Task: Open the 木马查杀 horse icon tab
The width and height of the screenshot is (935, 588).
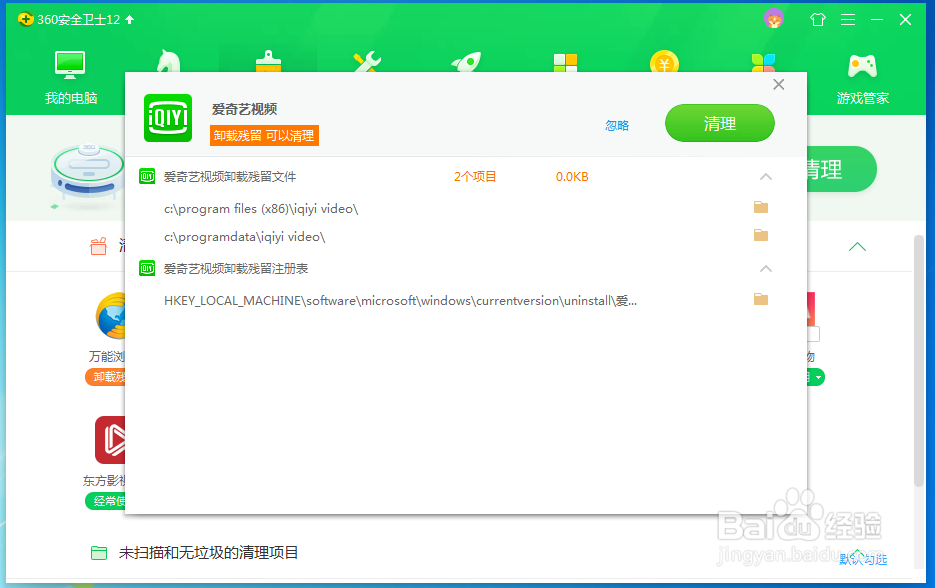Action: (169, 61)
